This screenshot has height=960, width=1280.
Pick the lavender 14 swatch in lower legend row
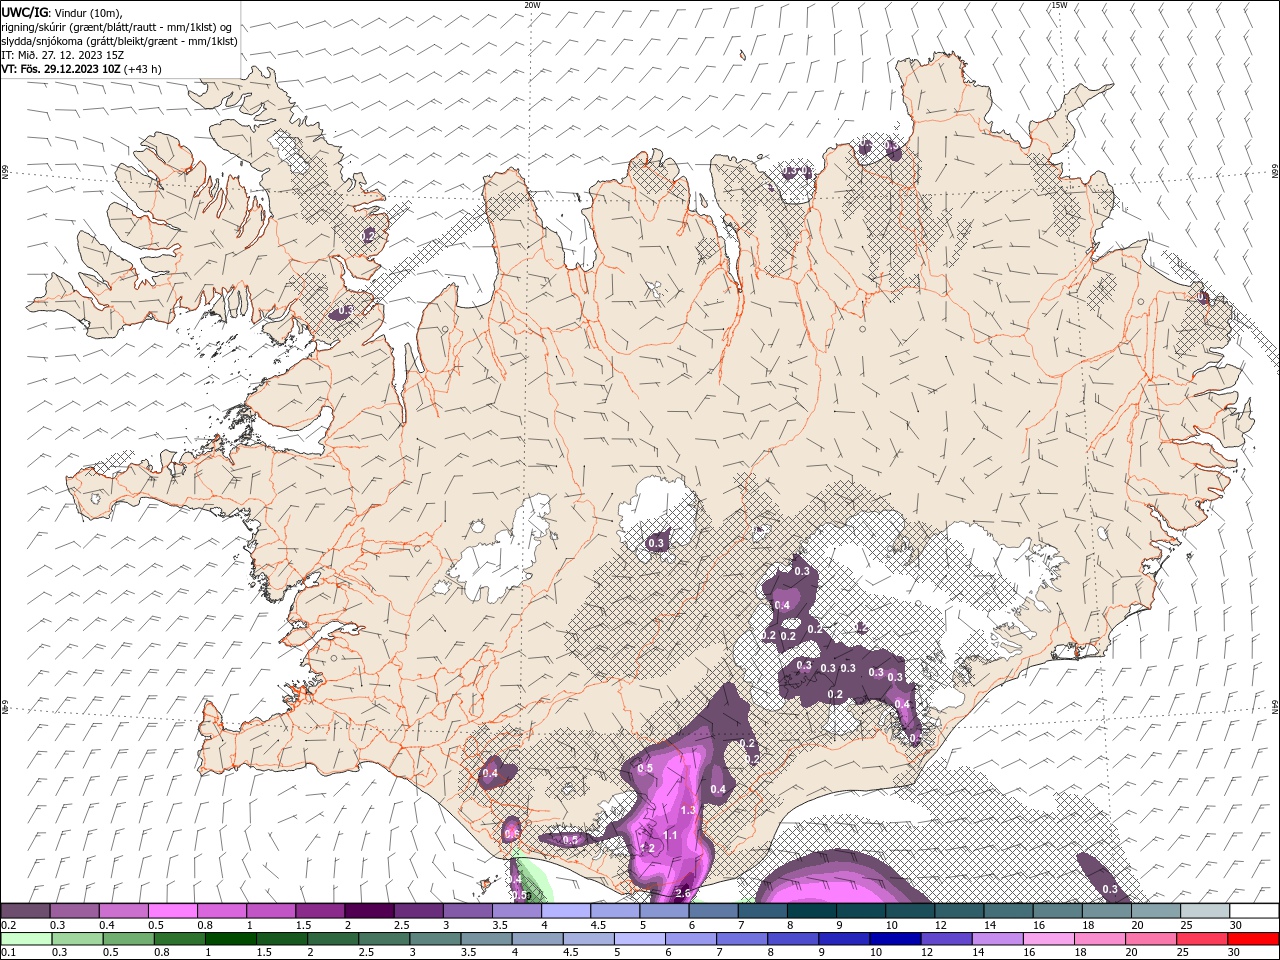pyautogui.click(x=997, y=939)
